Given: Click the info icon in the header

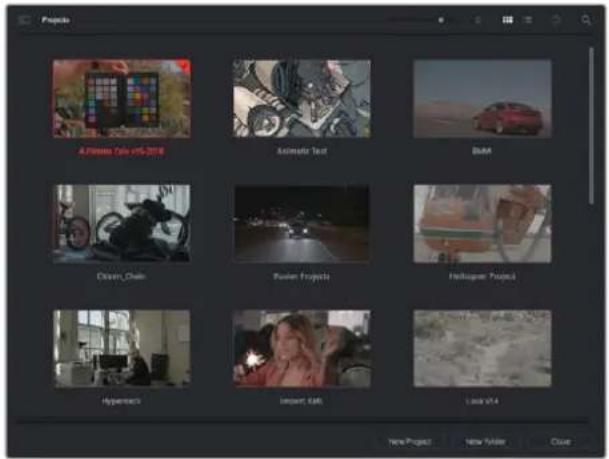Looking at the screenshot, I should click(x=478, y=20).
